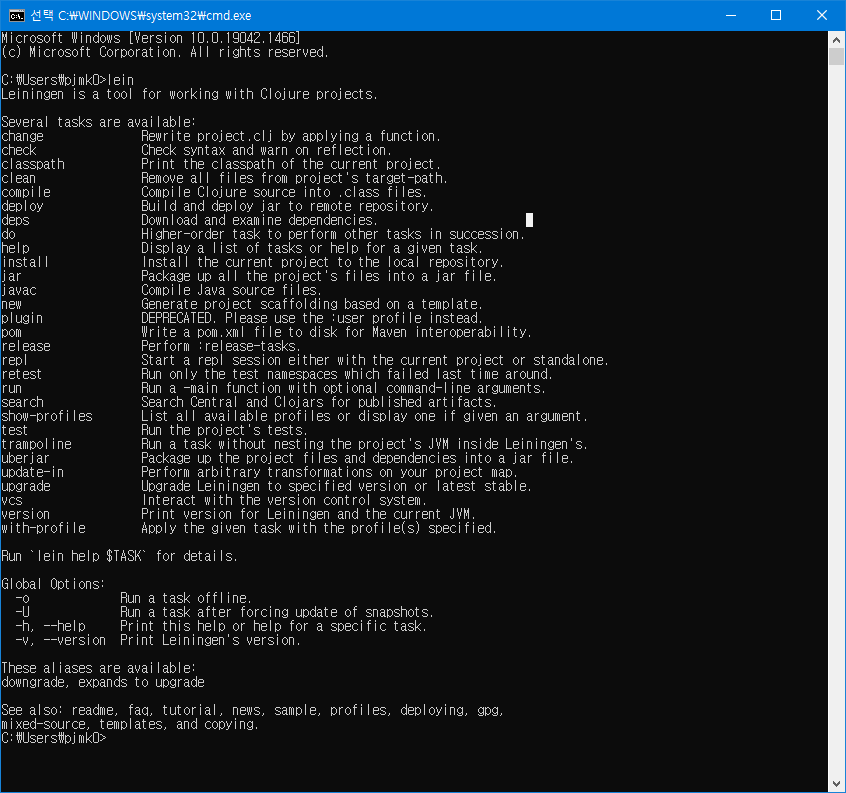
Task: Click the 'release' task name
Action: (x=26, y=346)
